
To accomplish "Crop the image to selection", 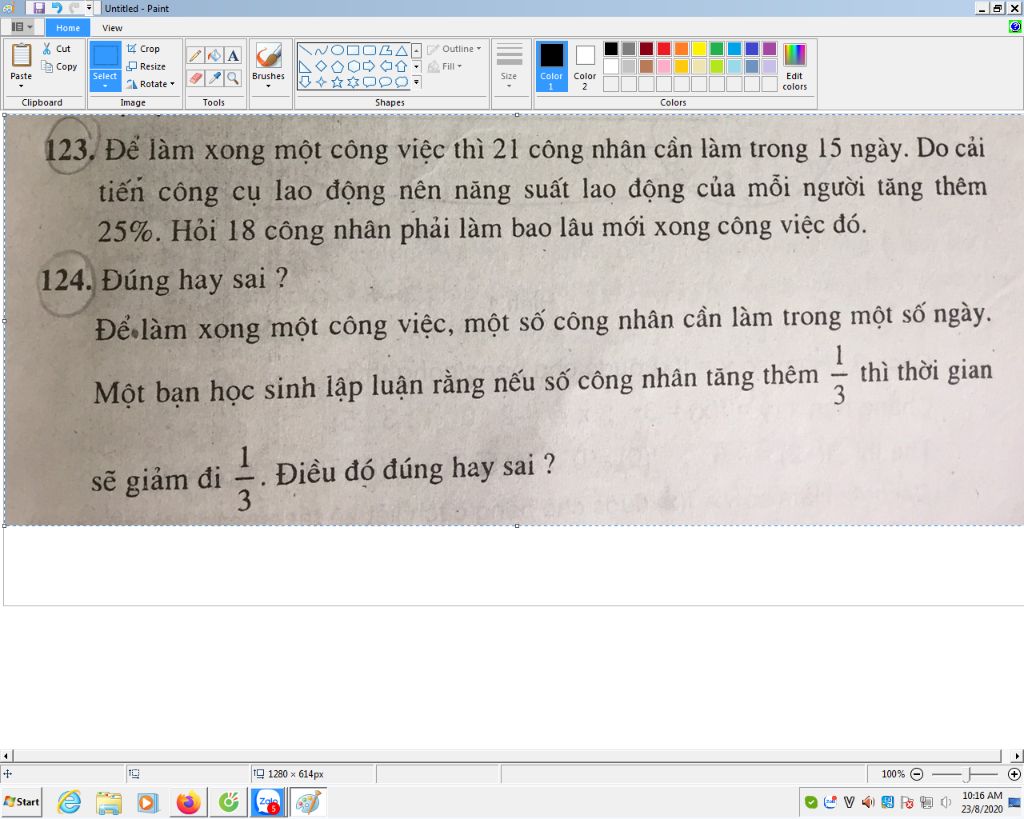I will coord(143,48).
